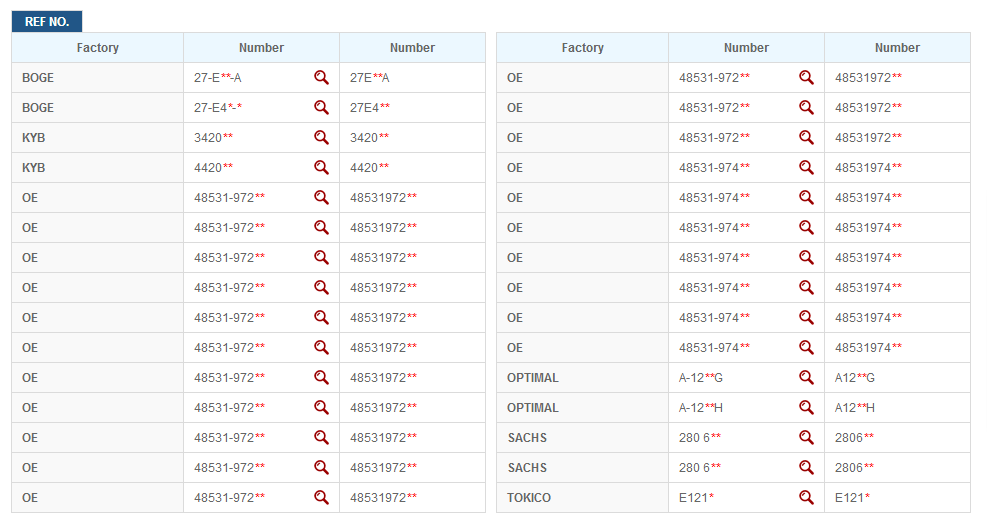Click the magnifier beside KYB 3420**
Image resolution: width=987 pixels, height=516 pixels.
pyautogui.click(x=321, y=137)
